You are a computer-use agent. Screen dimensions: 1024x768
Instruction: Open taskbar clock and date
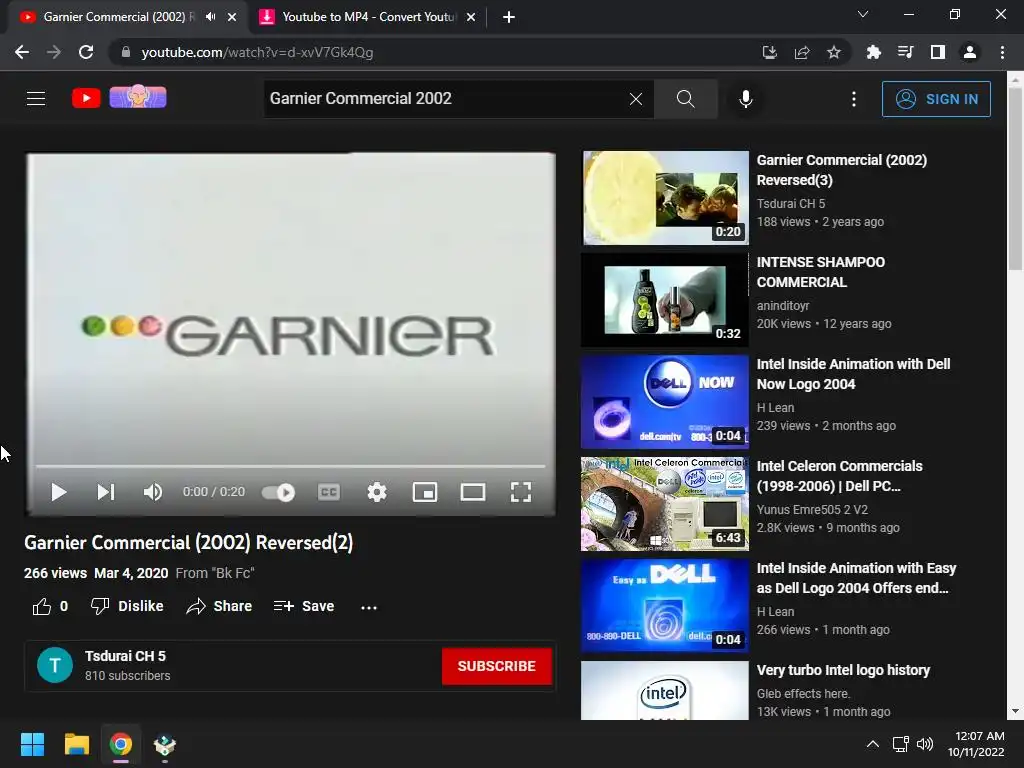pos(976,744)
